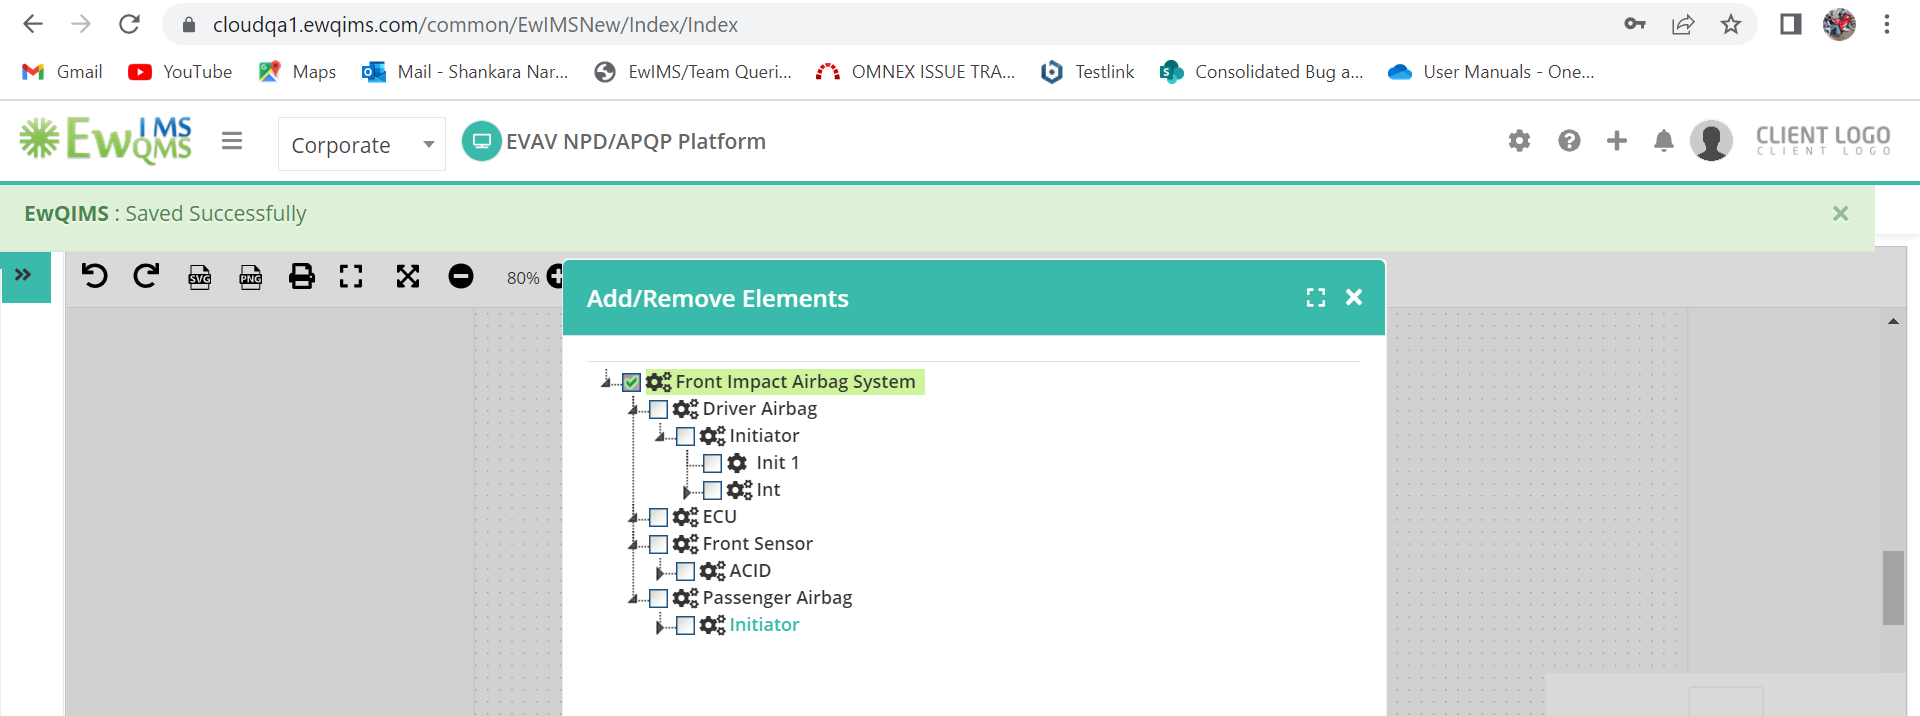Check the ACID checkbox
Image resolution: width=1920 pixels, height=716 pixels.
685,571
